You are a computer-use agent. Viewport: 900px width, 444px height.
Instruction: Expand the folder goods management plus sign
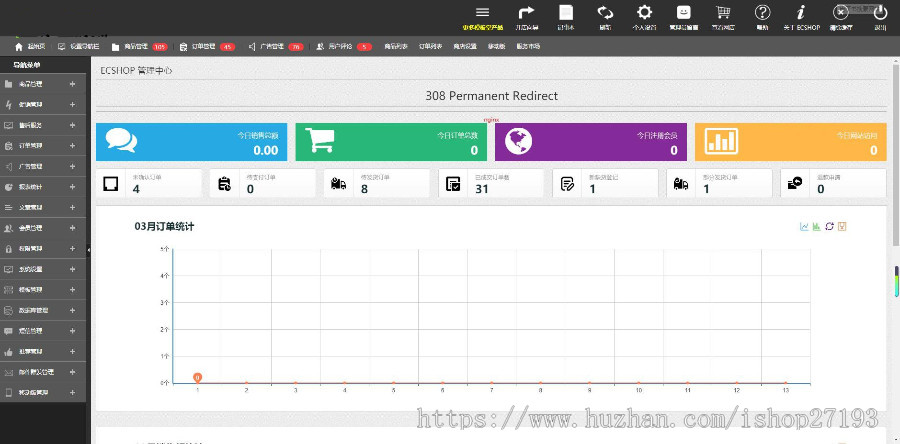72,84
